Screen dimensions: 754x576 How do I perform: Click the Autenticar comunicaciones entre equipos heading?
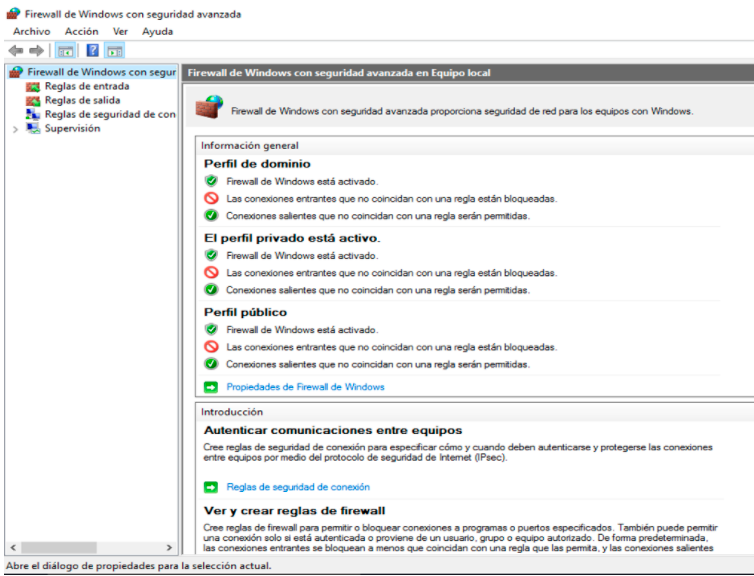coord(333,430)
